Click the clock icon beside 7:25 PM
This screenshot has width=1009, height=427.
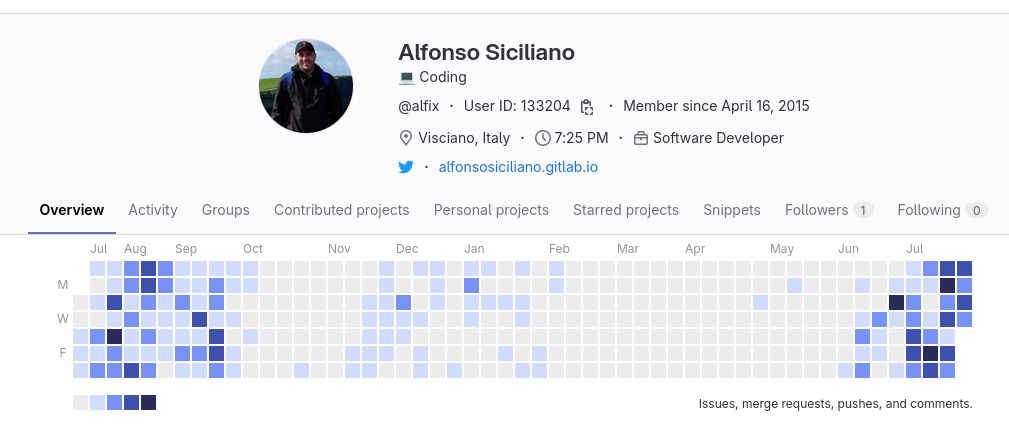pyautogui.click(x=543, y=138)
